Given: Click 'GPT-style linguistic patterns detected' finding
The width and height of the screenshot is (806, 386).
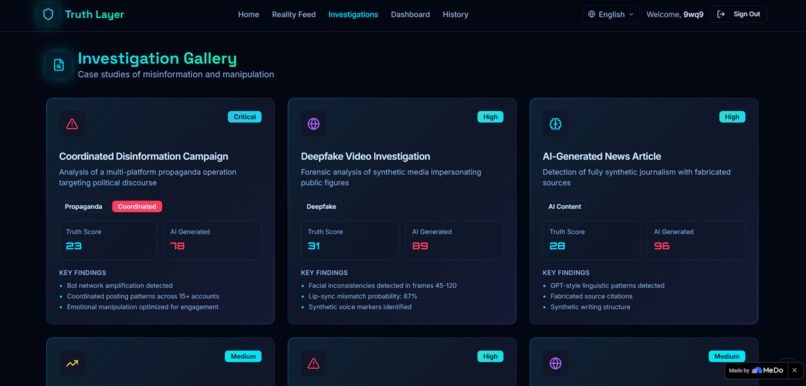Looking at the screenshot, I should 608,285.
